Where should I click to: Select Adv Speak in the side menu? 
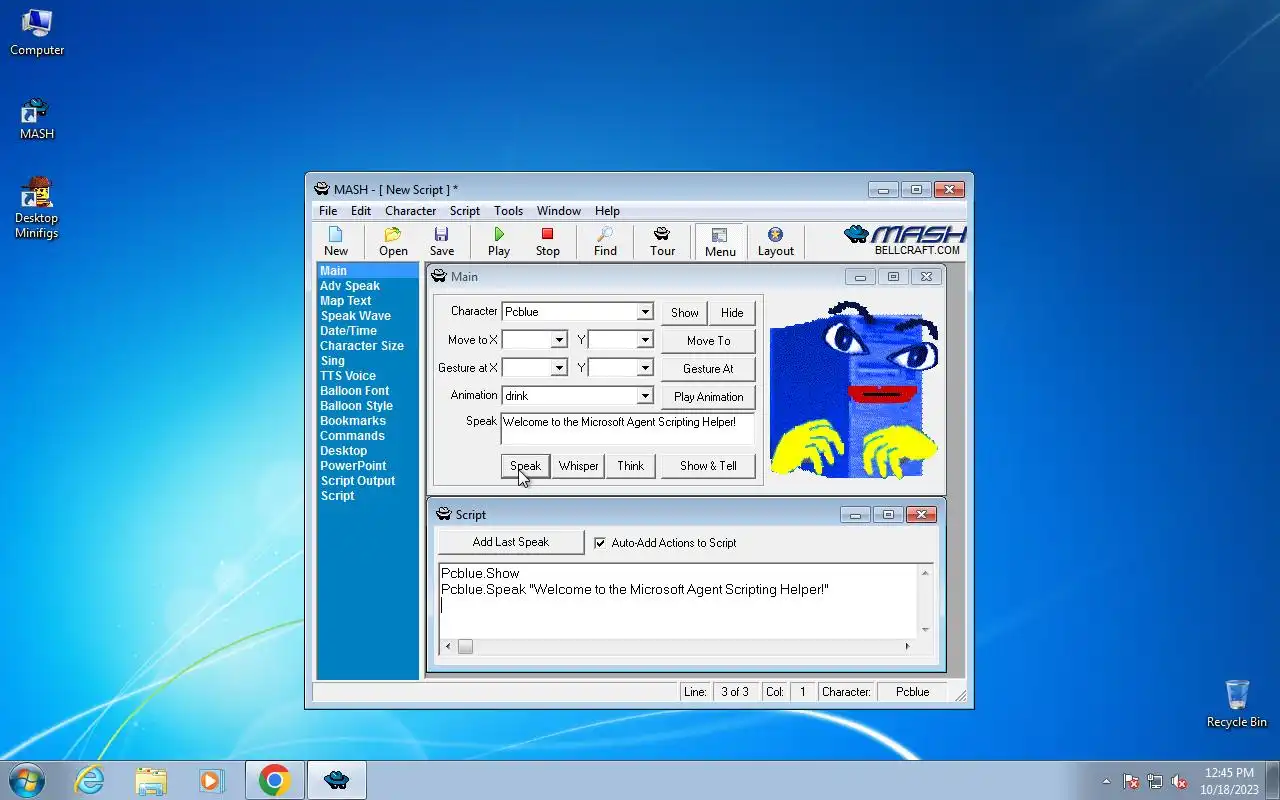(x=350, y=286)
